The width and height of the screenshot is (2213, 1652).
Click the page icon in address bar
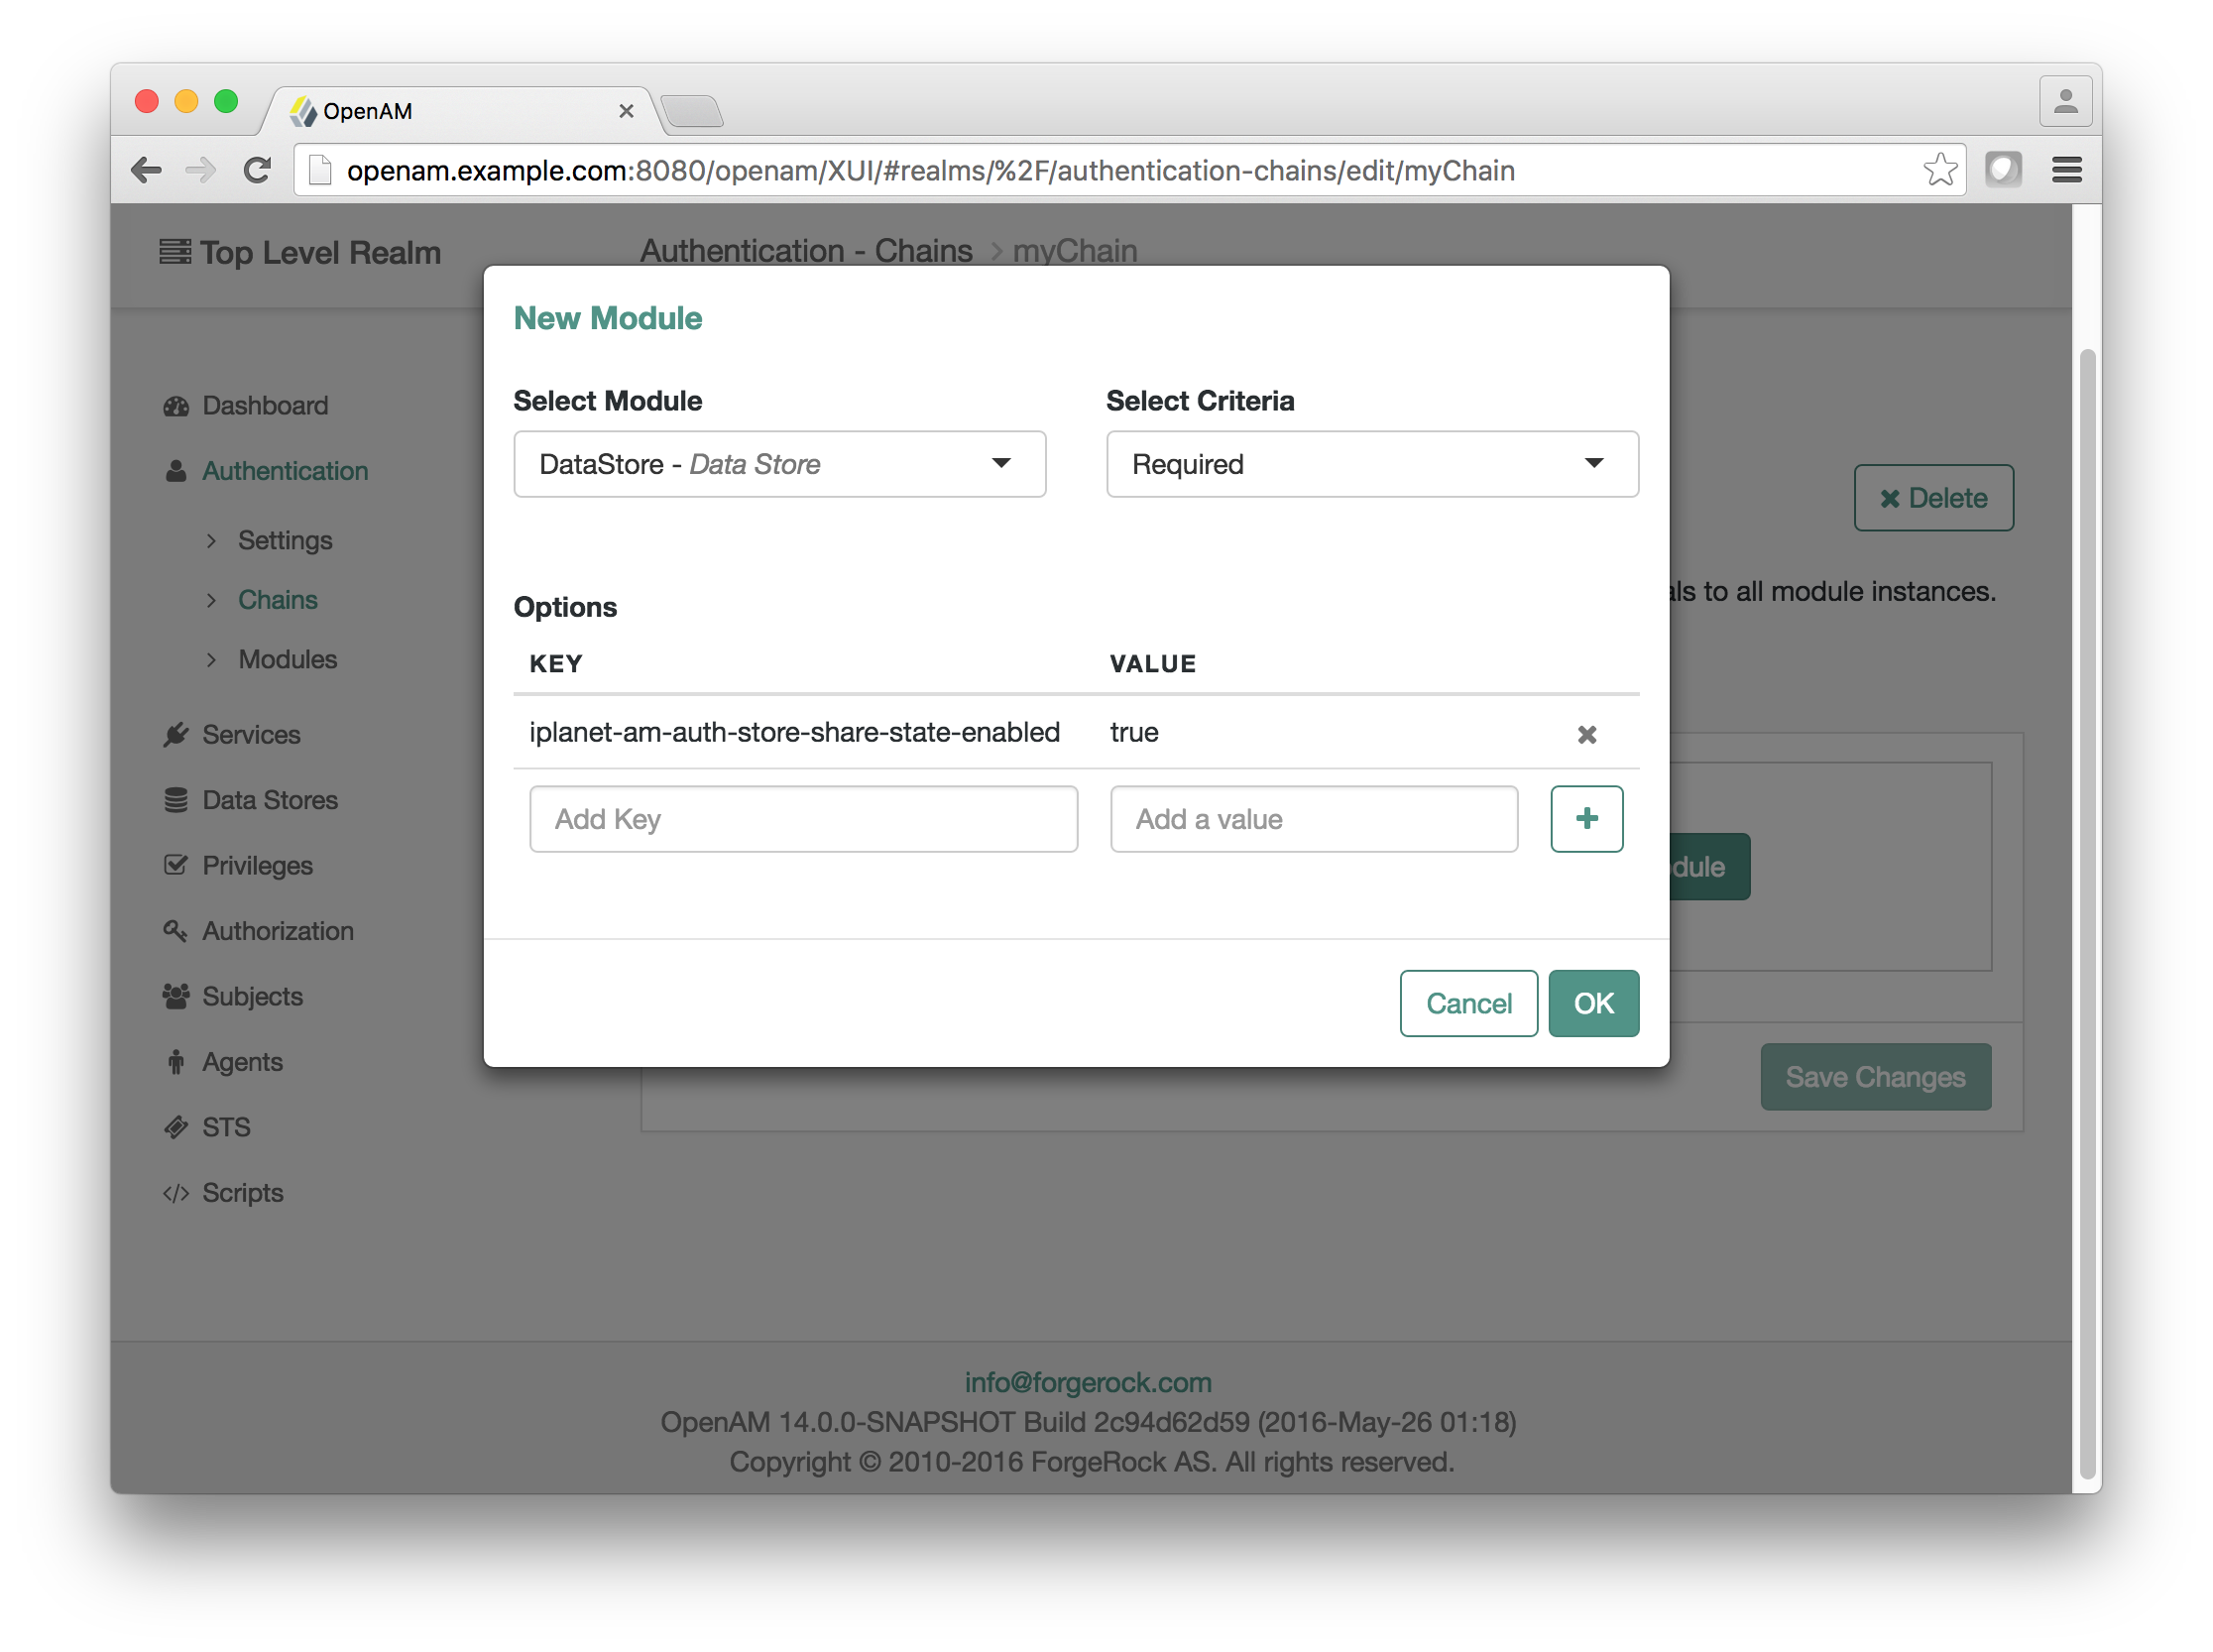[320, 170]
